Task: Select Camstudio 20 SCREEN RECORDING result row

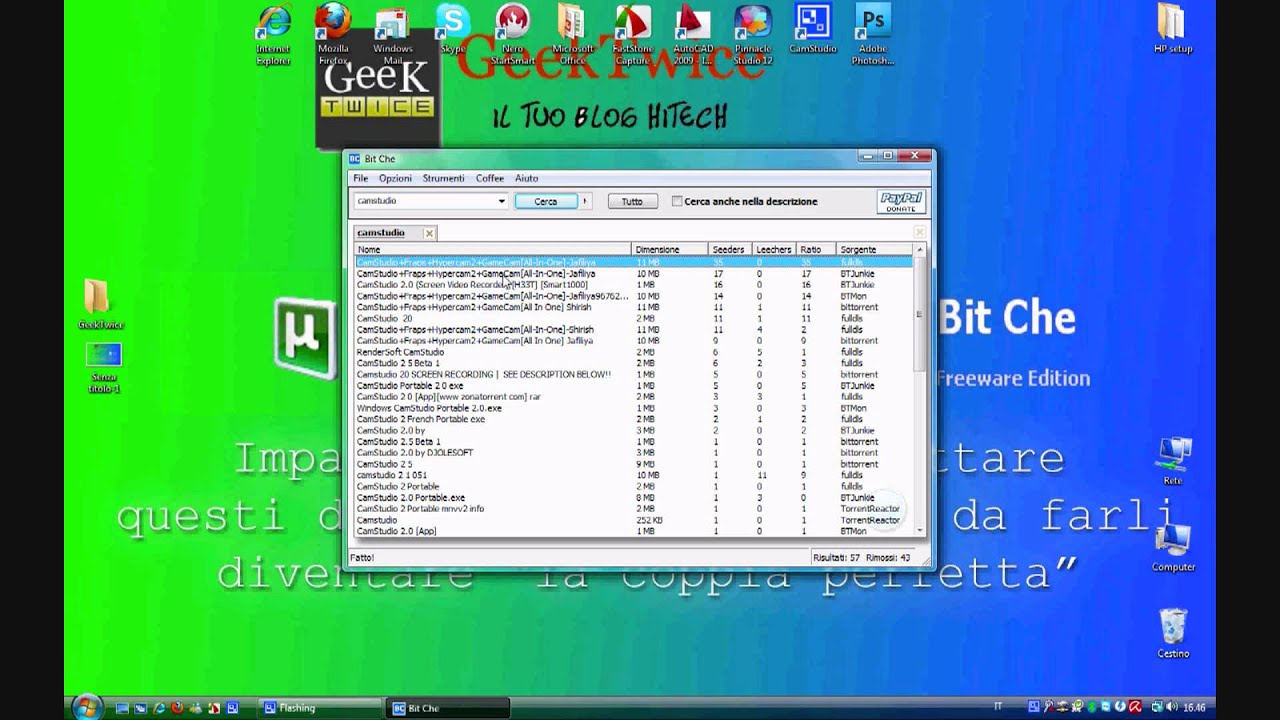Action: click(x=634, y=374)
